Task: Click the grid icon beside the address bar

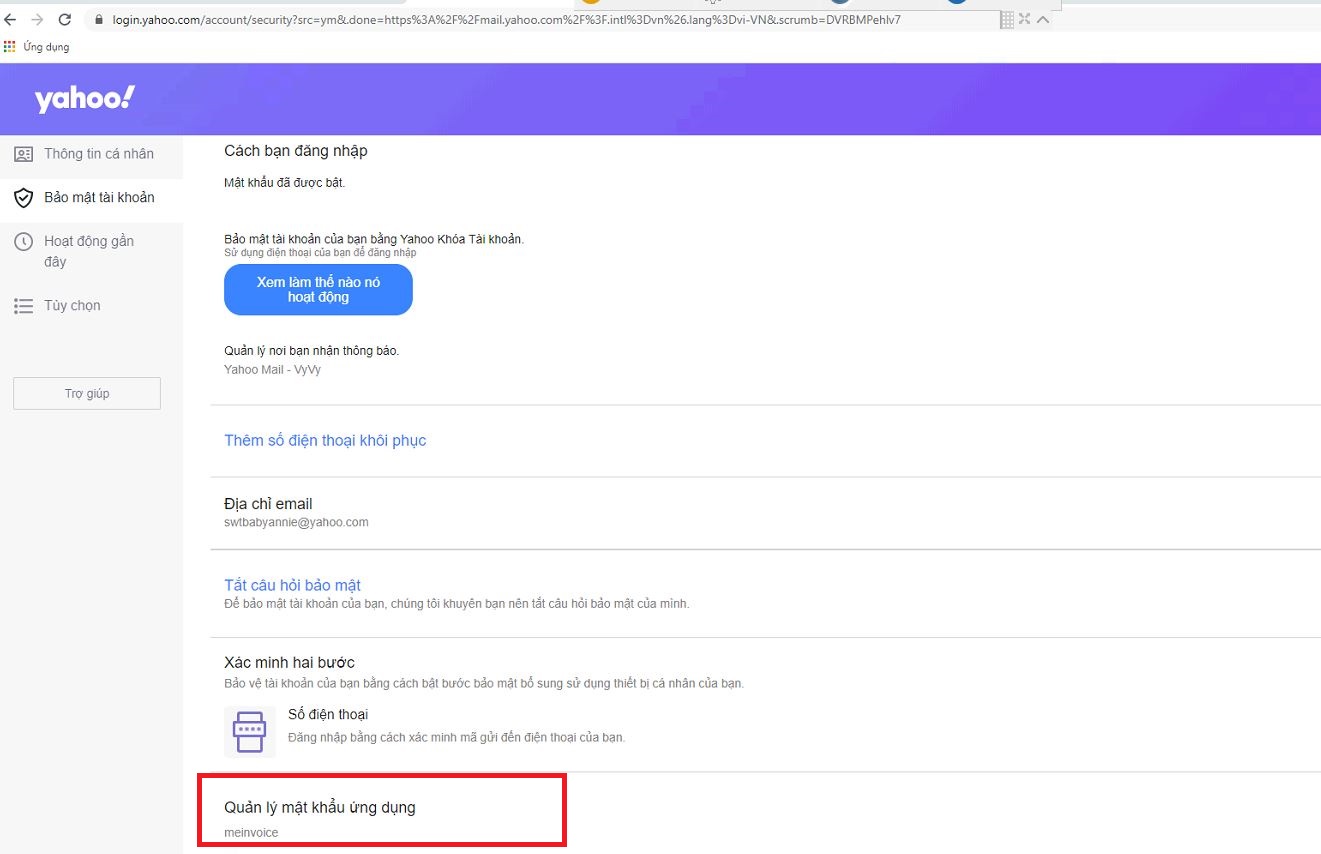Action: [1007, 19]
